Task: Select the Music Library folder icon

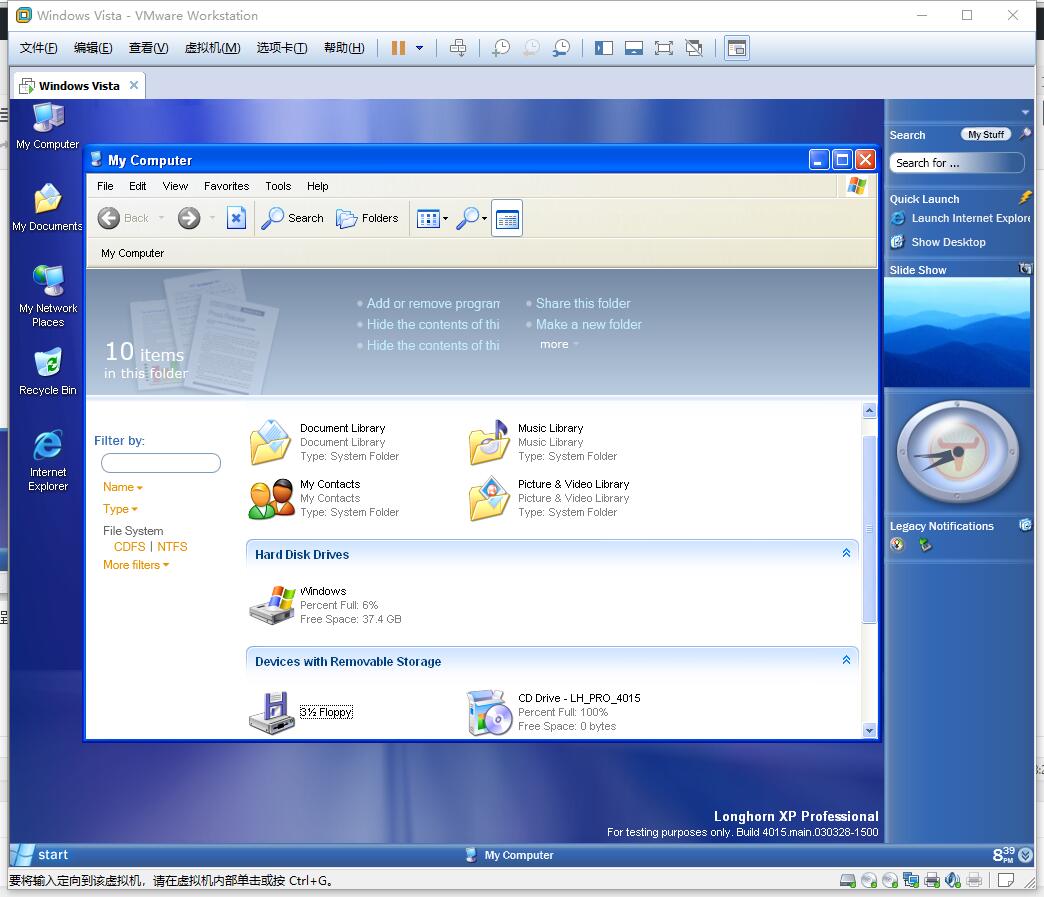Action: pyautogui.click(x=489, y=442)
